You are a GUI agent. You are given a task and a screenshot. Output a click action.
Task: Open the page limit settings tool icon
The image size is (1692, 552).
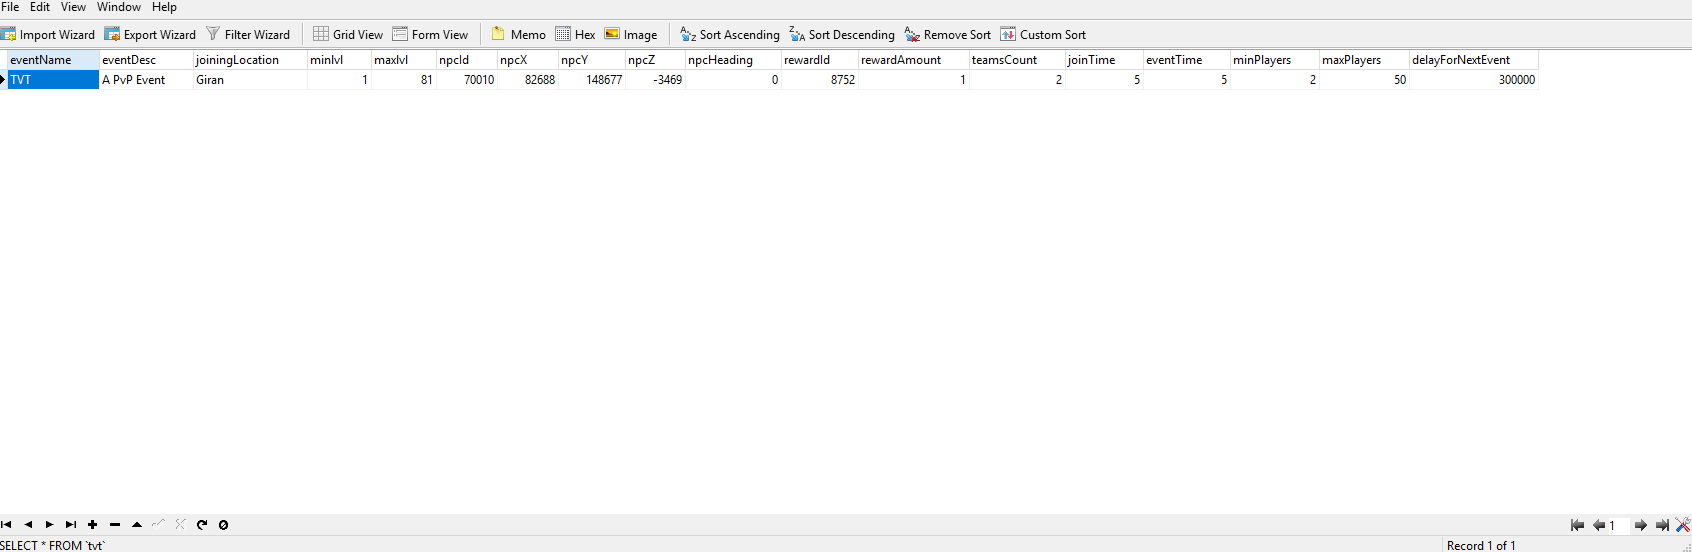[x=1683, y=525]
